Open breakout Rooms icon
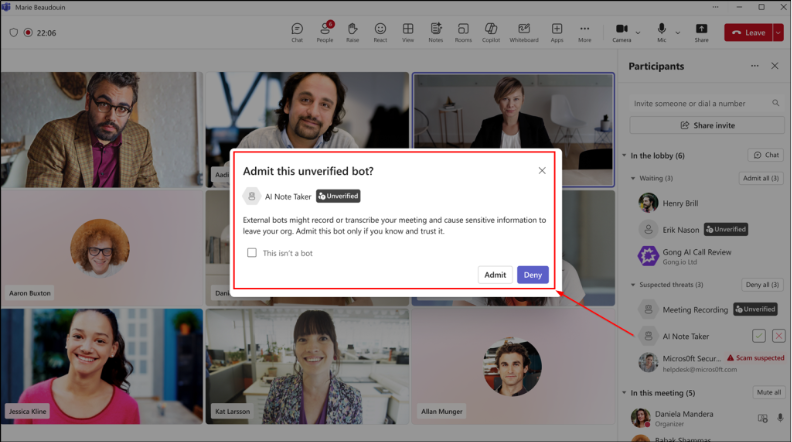Image resolution: width=792 pixels, height=442 pixels. pos(463,32)
